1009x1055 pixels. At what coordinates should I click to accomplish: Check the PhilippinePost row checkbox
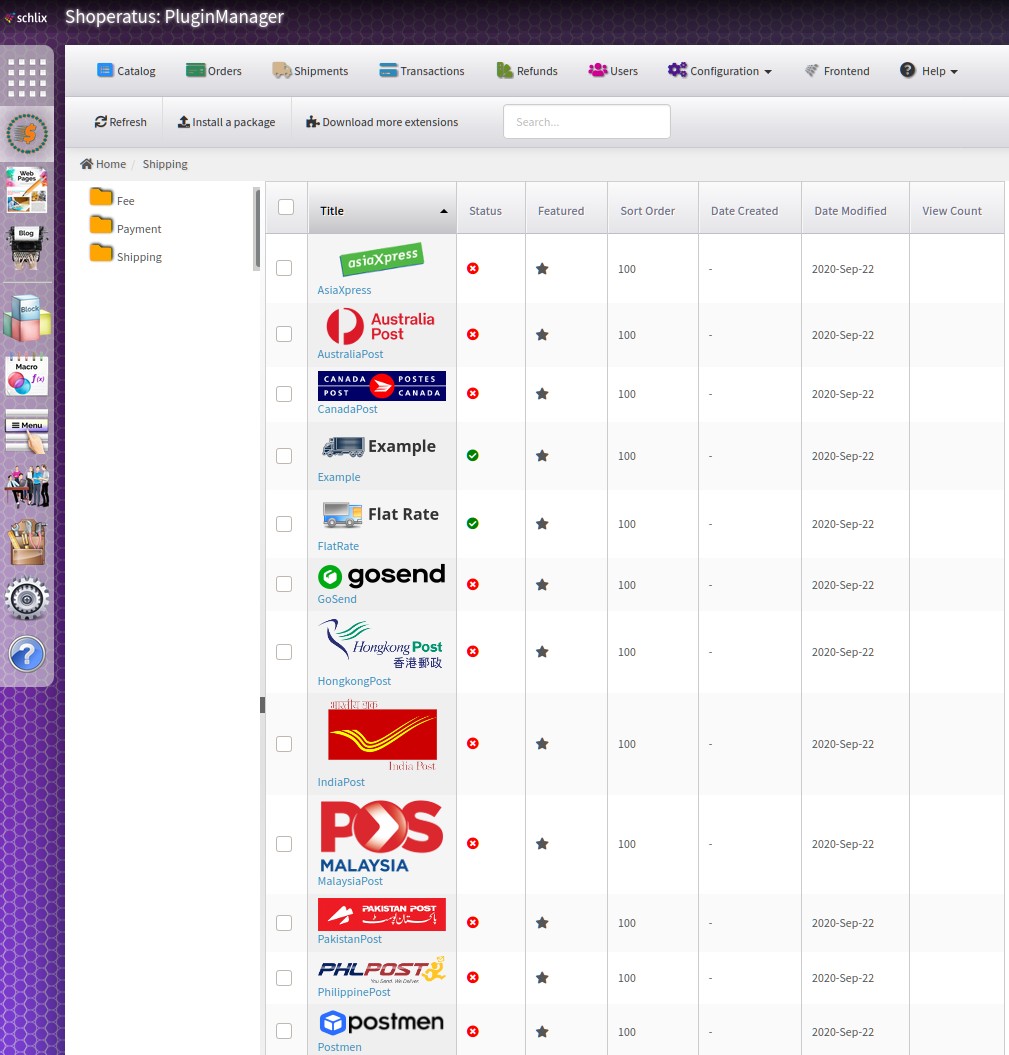click(284, 978)
